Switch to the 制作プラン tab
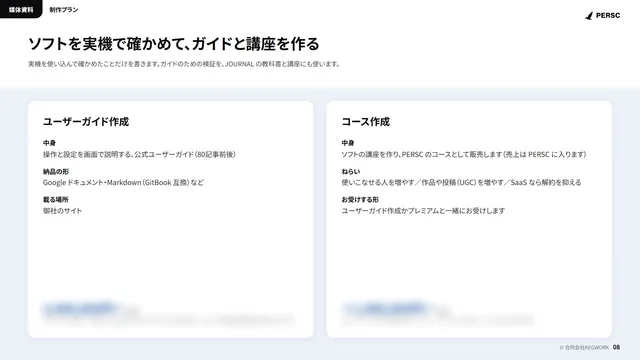The image size is (640, 360). pos(64,9)
